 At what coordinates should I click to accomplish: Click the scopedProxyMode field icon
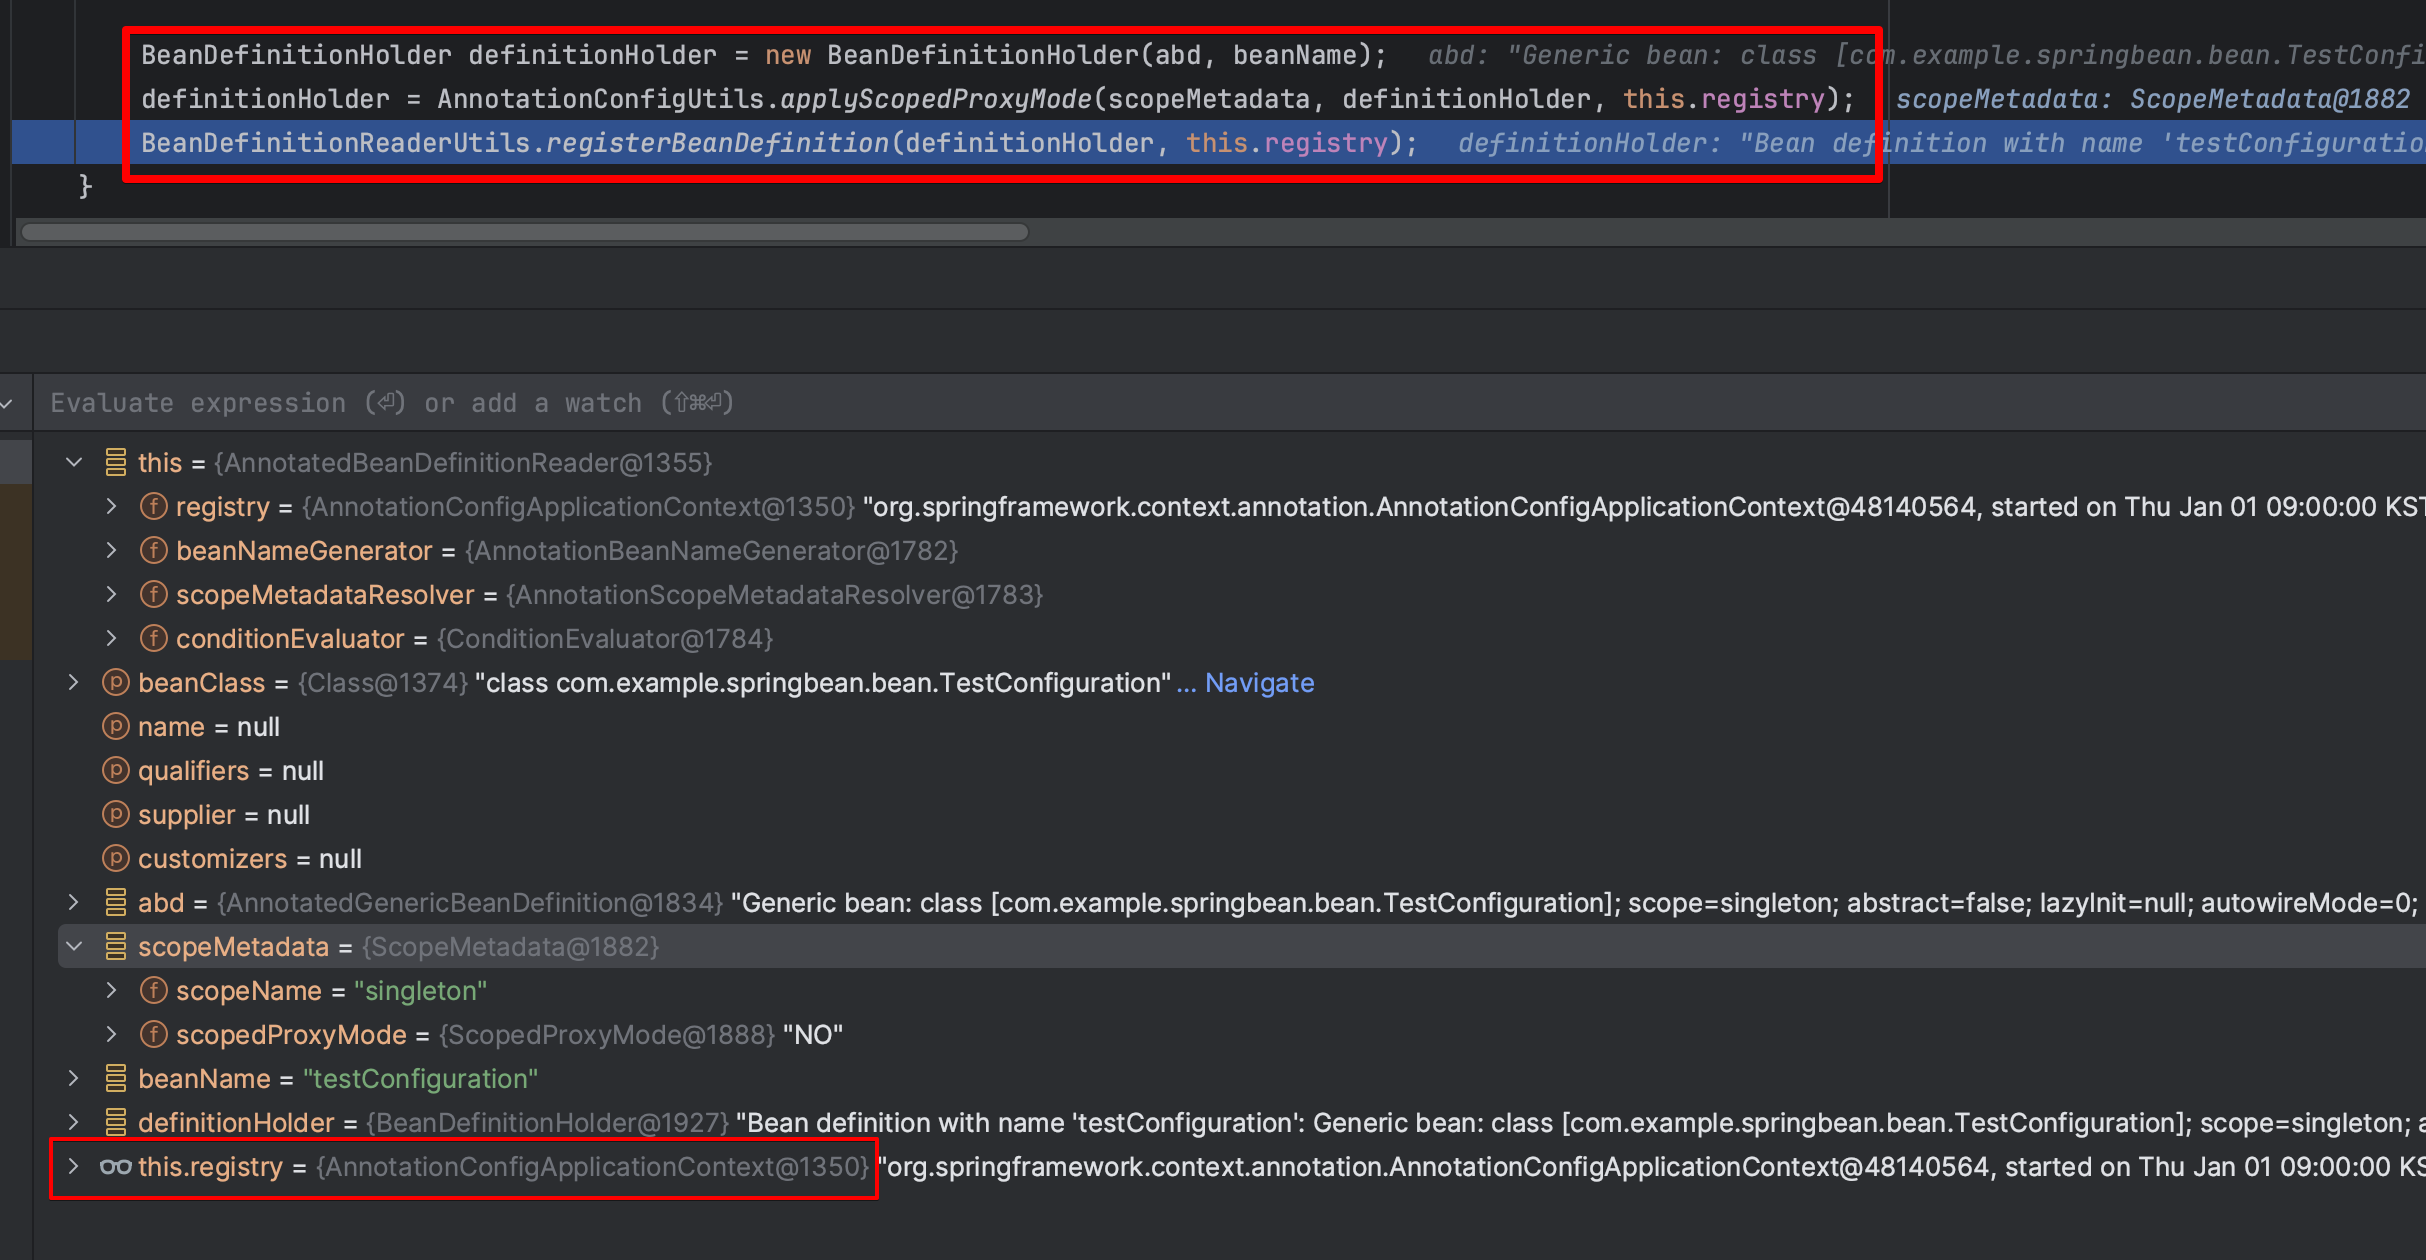153,1035
